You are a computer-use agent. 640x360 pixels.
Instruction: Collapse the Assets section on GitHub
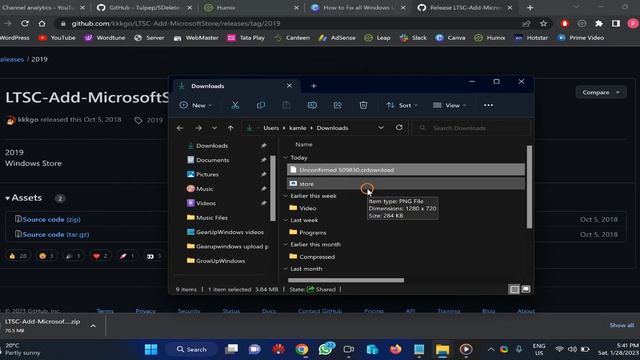(24, 198)
